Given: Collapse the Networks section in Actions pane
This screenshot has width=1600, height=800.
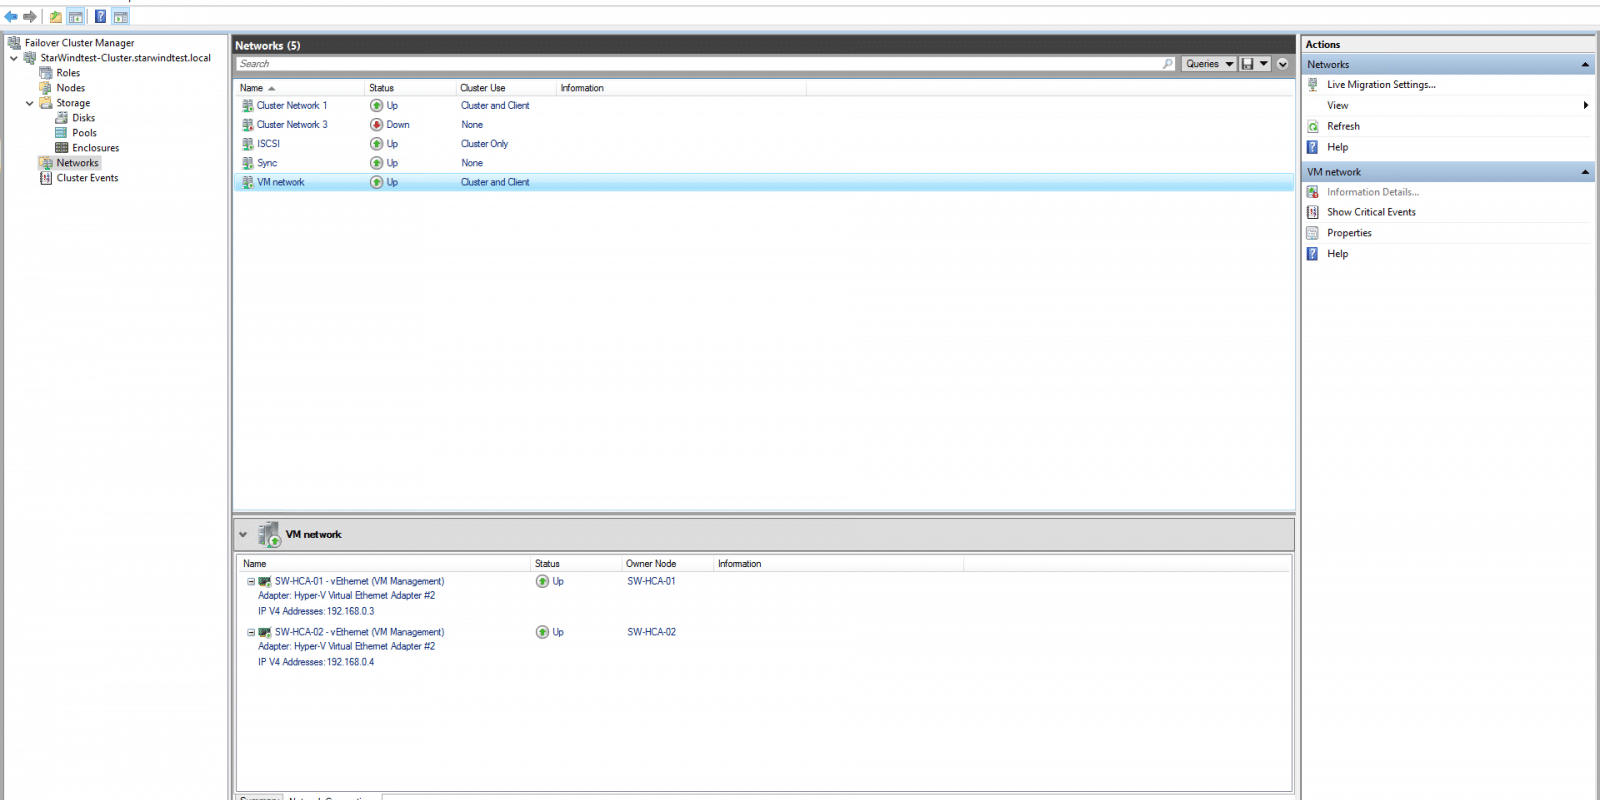Looking at the screenshot, I should click(1585, 65).
